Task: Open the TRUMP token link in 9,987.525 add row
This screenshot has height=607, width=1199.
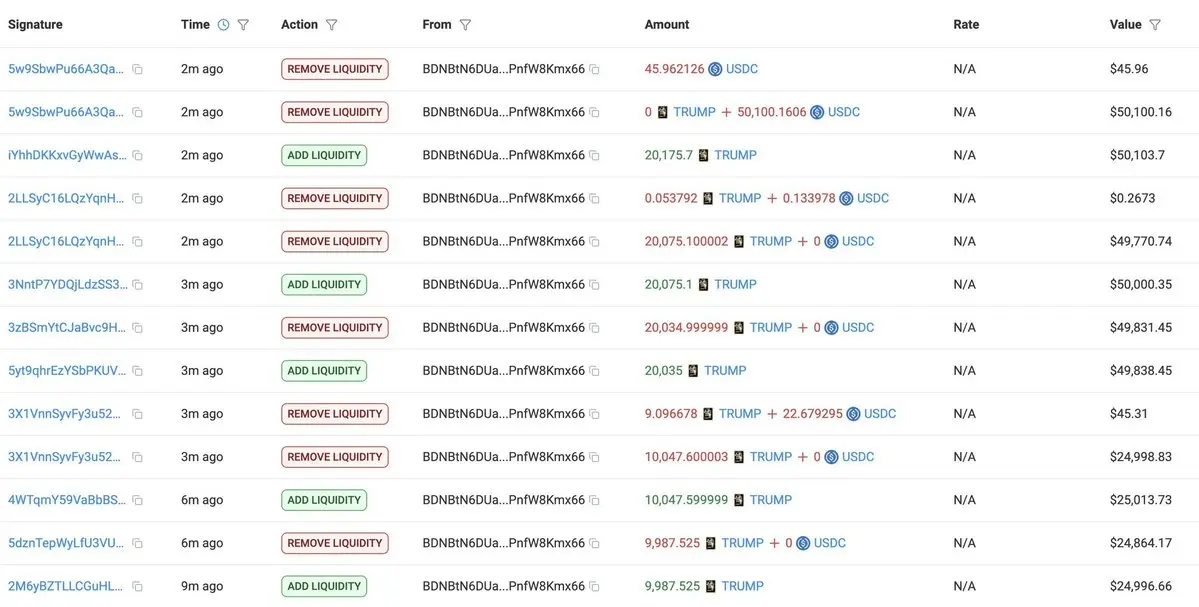Action: click(x=742, y=586)
